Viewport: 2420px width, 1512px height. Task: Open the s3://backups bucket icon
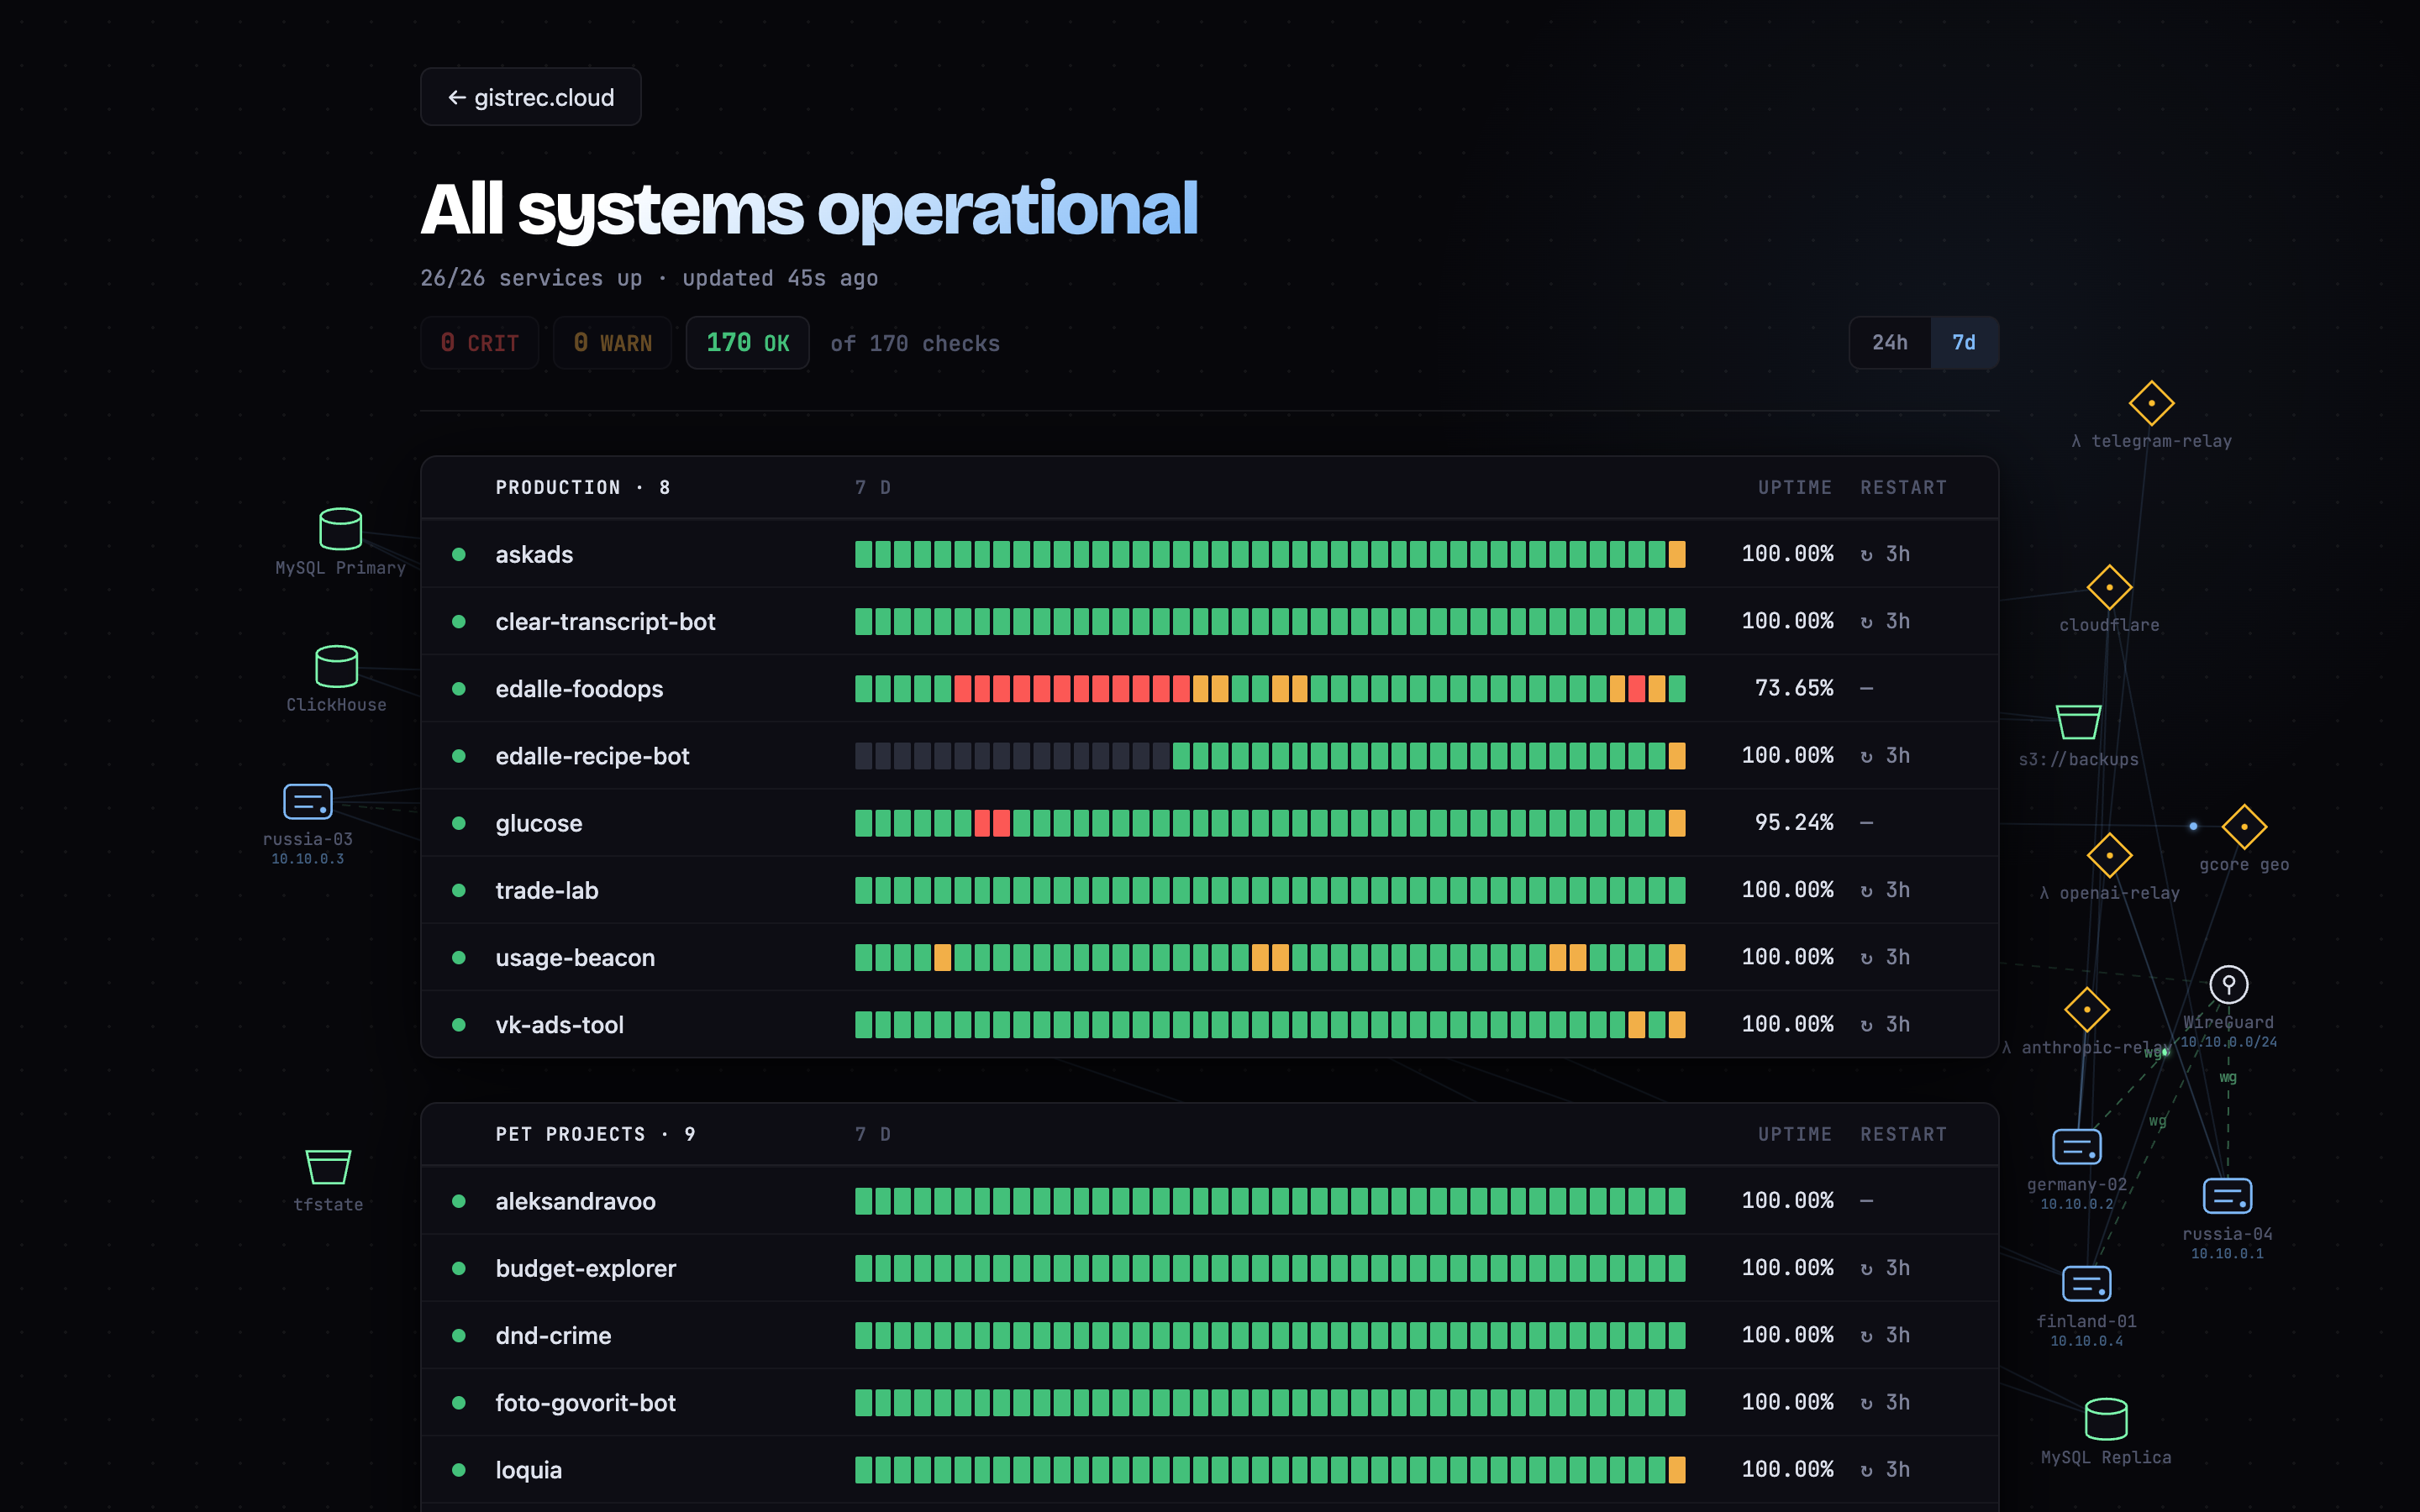pyautogui.click(x=2078, y=722)
